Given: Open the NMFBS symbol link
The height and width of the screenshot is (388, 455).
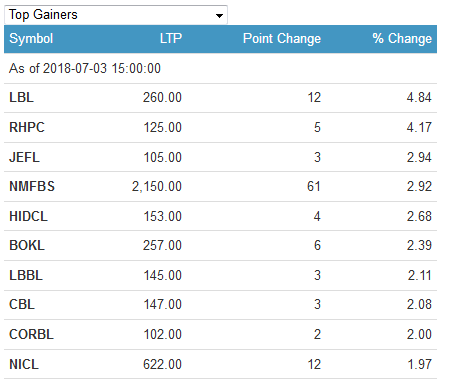Looking at the screenshot, I should click(x=32, y=186).
